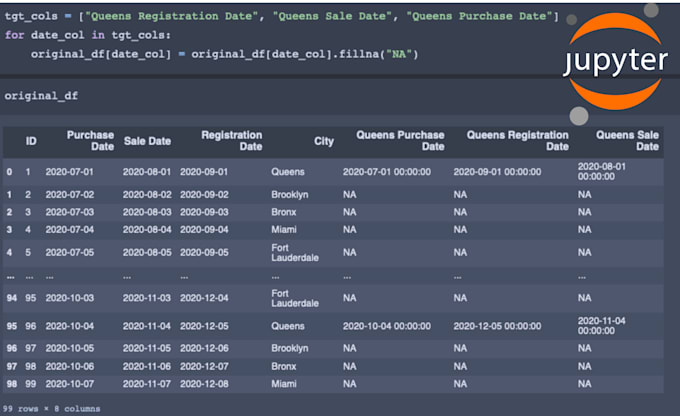Select the Sale Date column header

tap(147, 142)
